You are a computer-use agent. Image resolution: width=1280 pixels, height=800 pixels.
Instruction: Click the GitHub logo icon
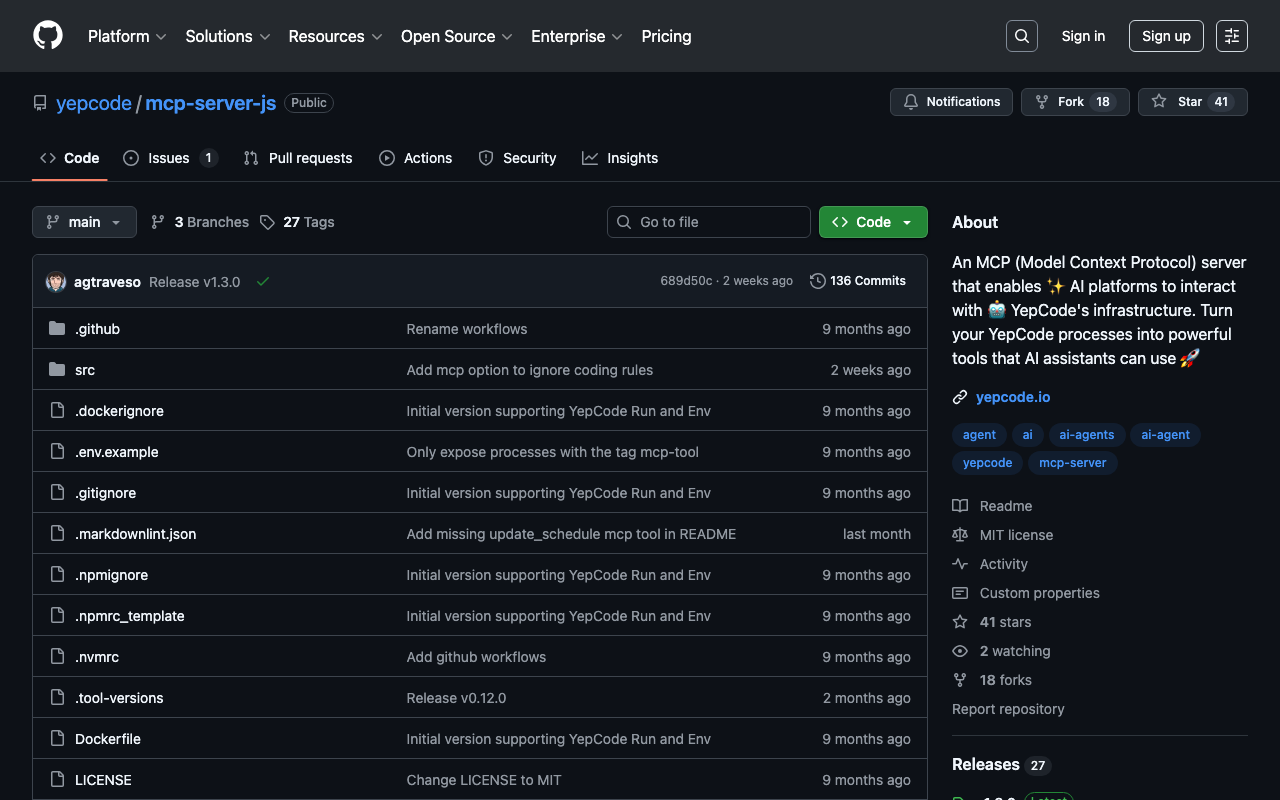click(x=48, y=36)
